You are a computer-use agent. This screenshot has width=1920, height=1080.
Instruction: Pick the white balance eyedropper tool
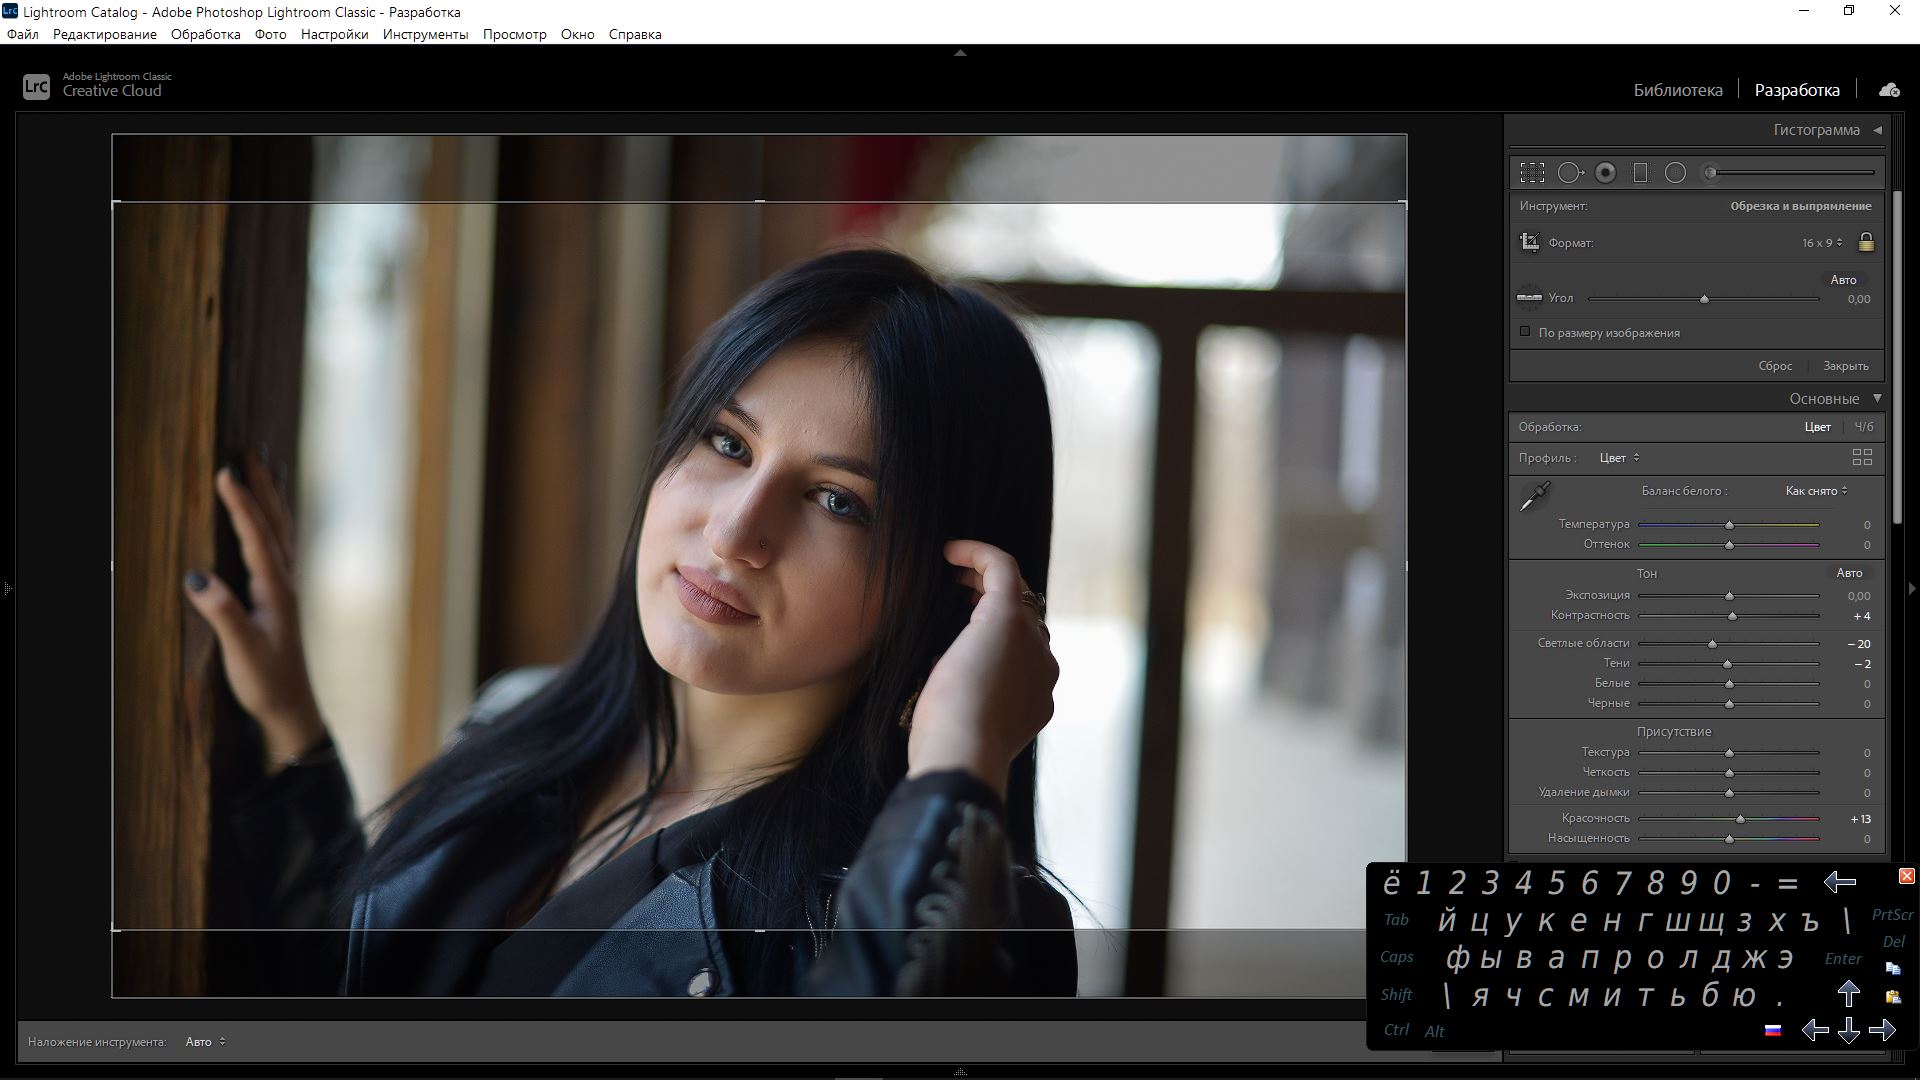coord(1534,495)
